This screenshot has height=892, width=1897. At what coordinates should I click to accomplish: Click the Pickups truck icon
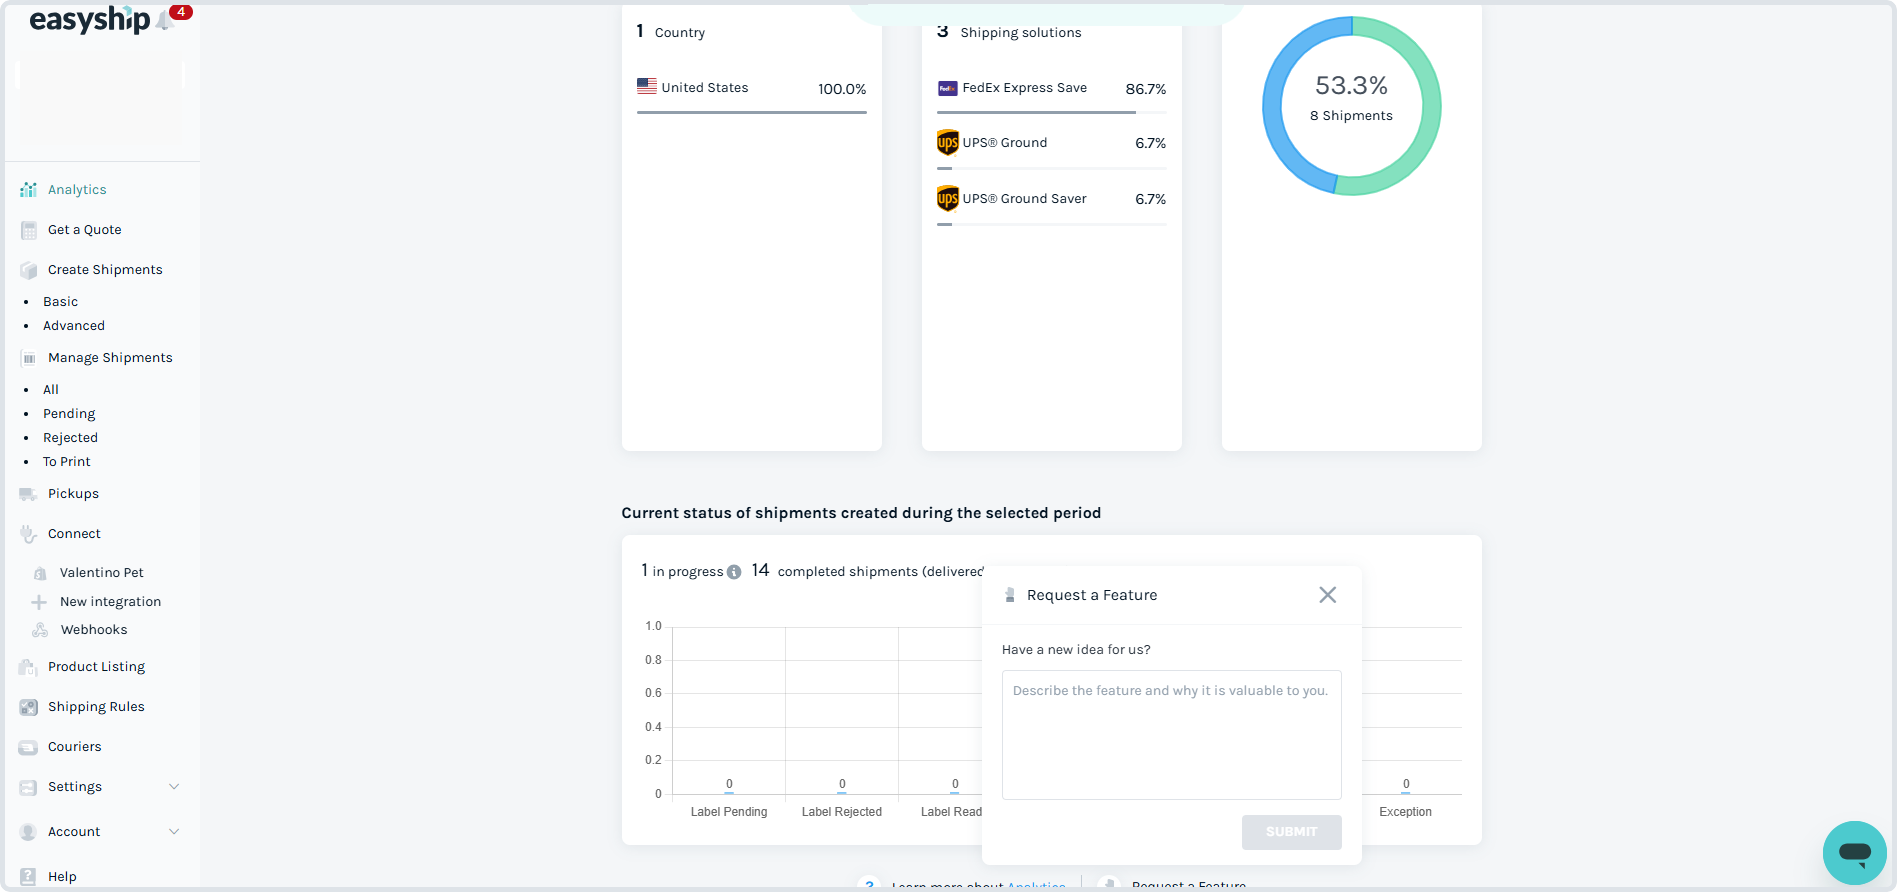(x=29, y=494)
